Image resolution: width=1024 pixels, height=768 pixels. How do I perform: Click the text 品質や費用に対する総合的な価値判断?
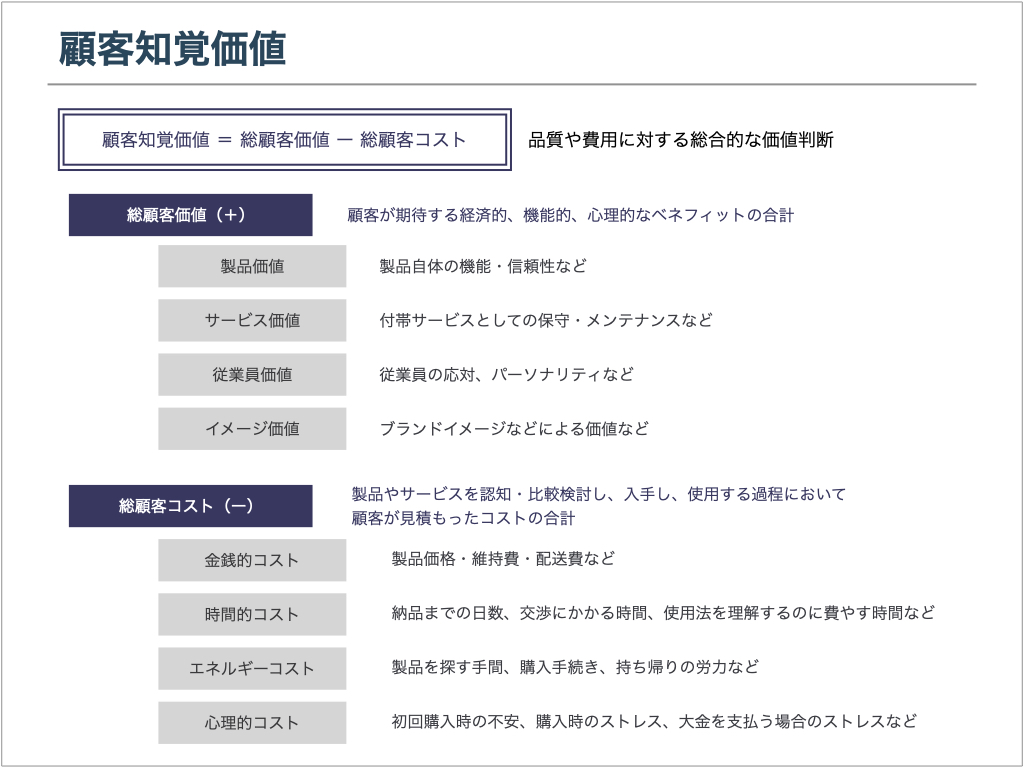(680, 140)
